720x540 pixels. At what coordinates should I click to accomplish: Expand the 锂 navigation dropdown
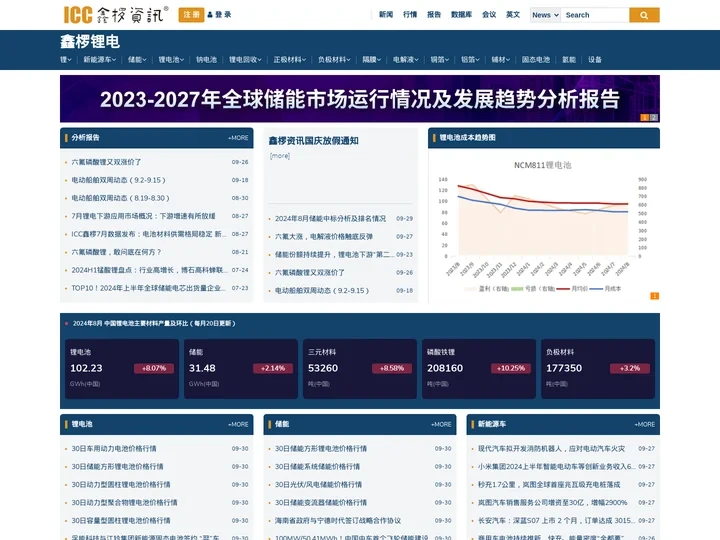pos(66,60)
